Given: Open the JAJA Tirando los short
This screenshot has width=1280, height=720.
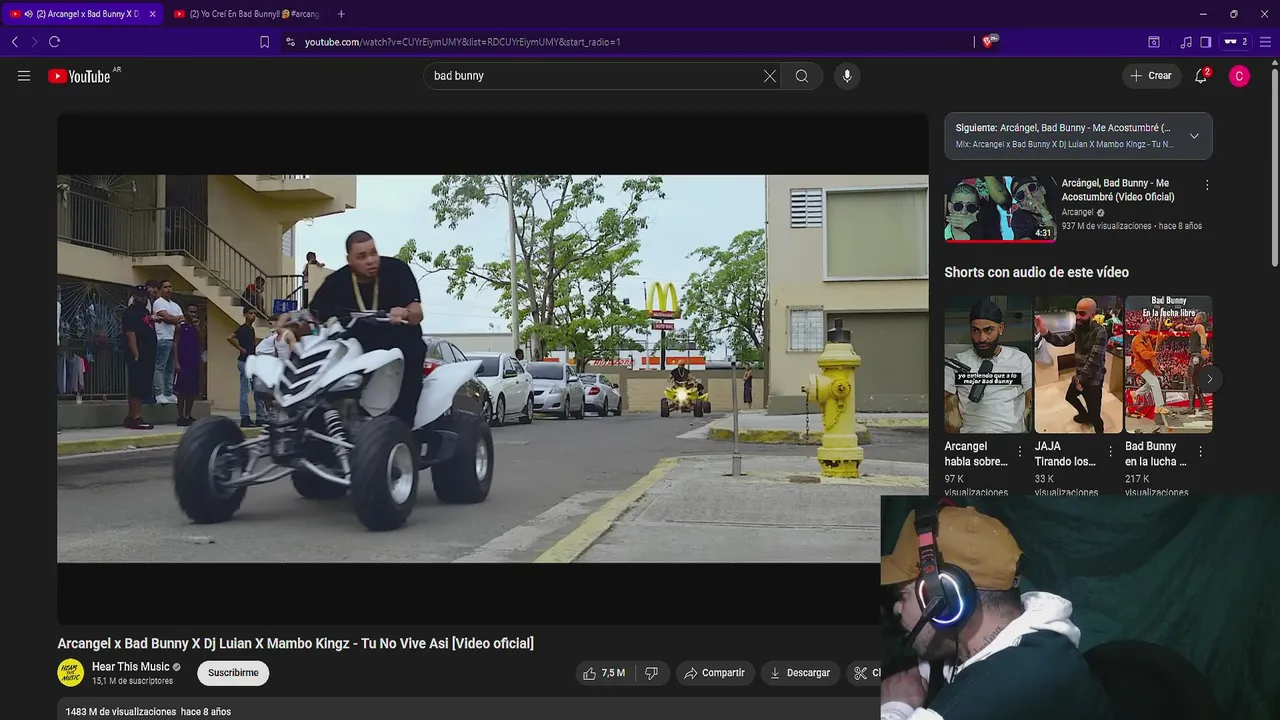Looking at the screenshot, I should 1078,364.
